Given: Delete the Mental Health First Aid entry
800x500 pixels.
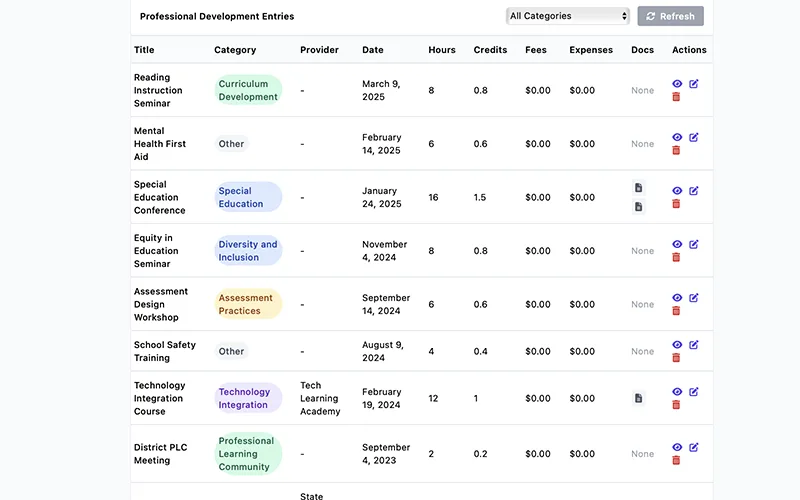Looking at the screenshot, I should point(676,151).
